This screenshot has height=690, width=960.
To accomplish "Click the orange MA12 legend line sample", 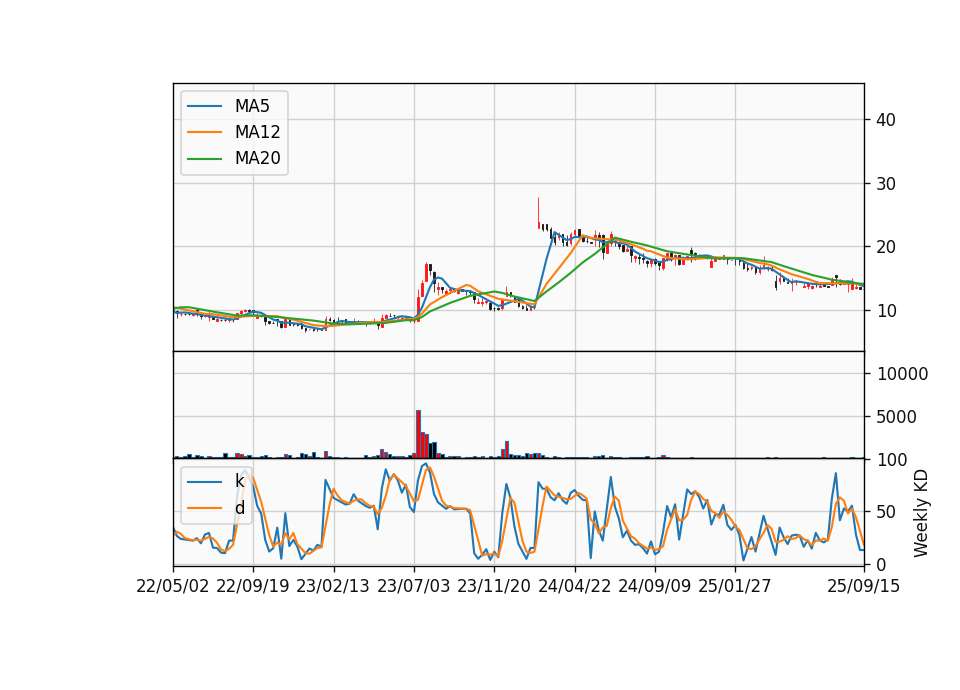I will (204, 132).
